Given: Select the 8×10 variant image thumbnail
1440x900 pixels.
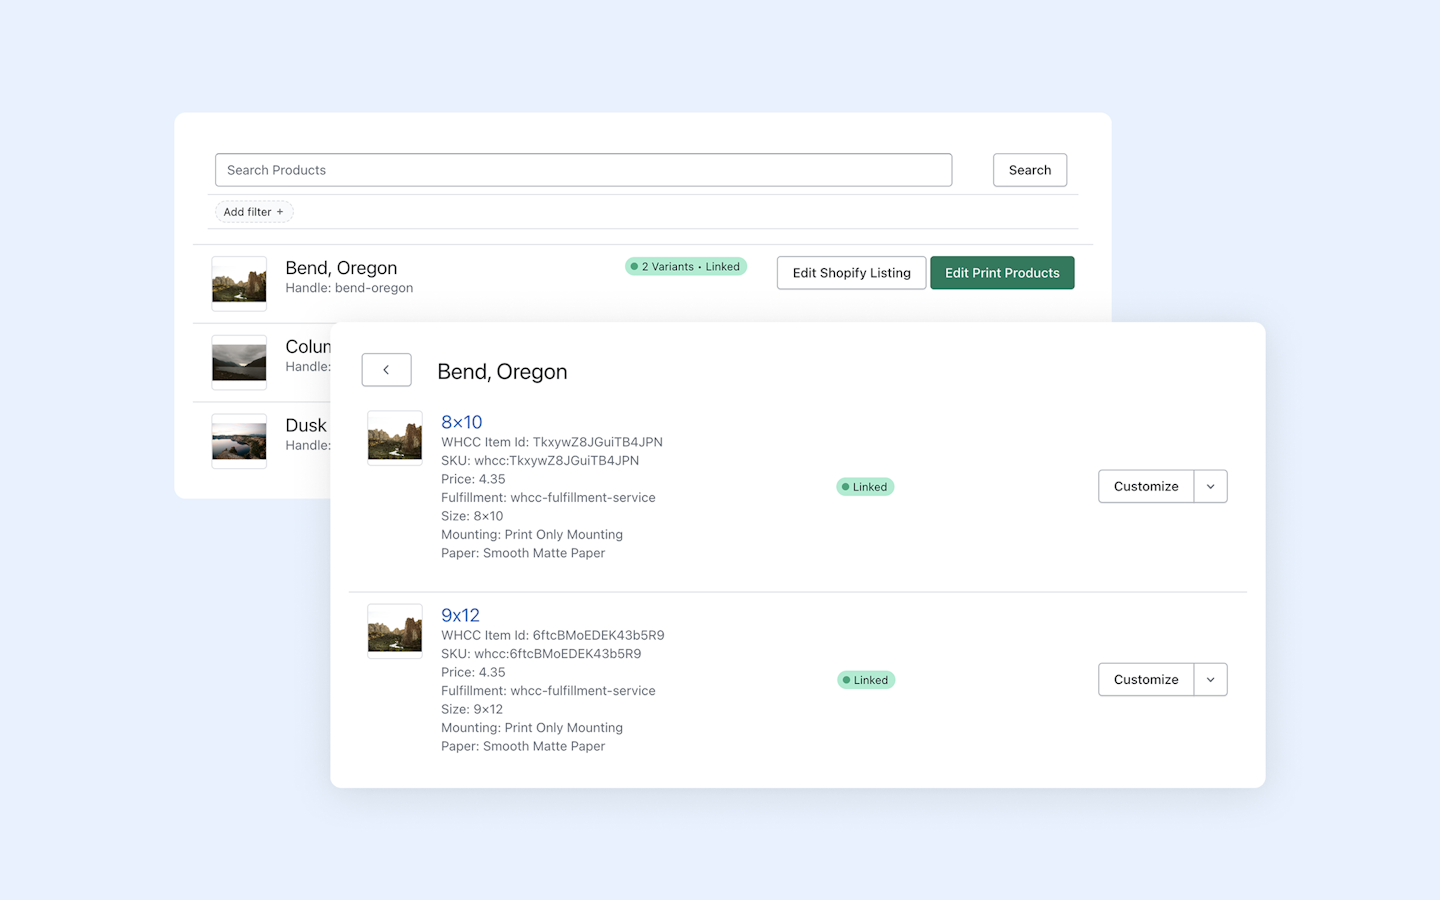Looking at the screenshot, I should pos(394,438).
